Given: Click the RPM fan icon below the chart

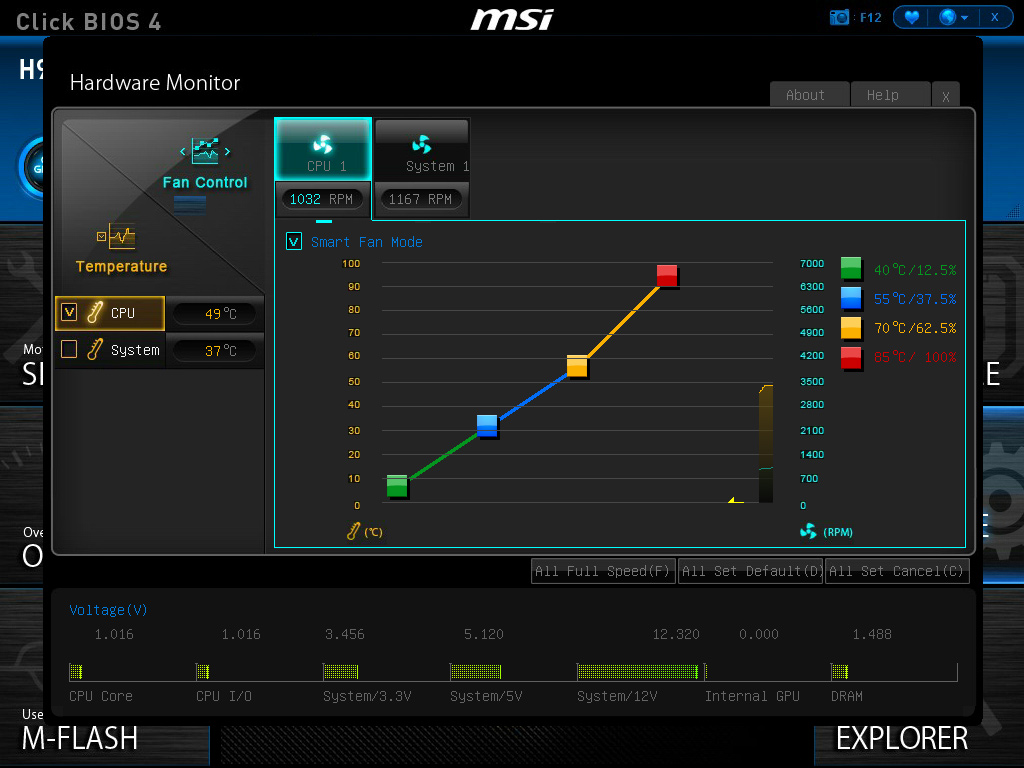Looking at the screenshot, I should pyautogui.click(x=808, y=531).
